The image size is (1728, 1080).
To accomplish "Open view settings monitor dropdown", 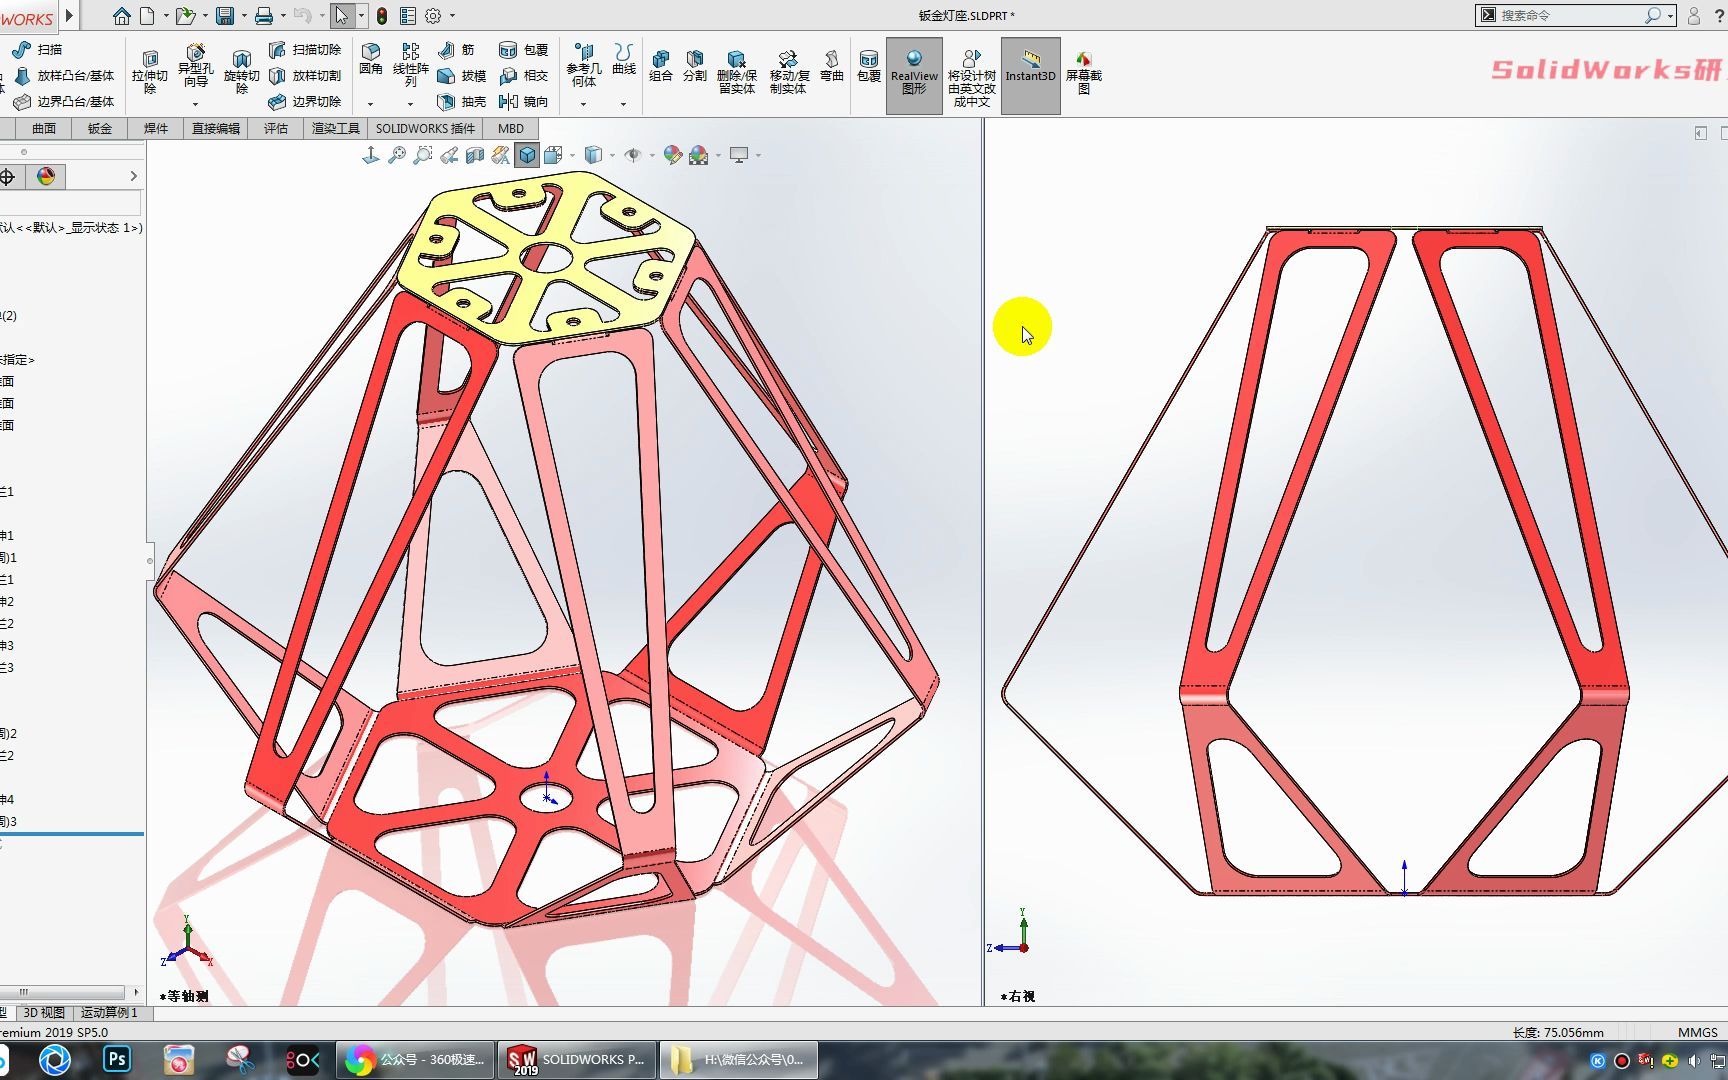I will pyautogui.click(x=745, y=155).
